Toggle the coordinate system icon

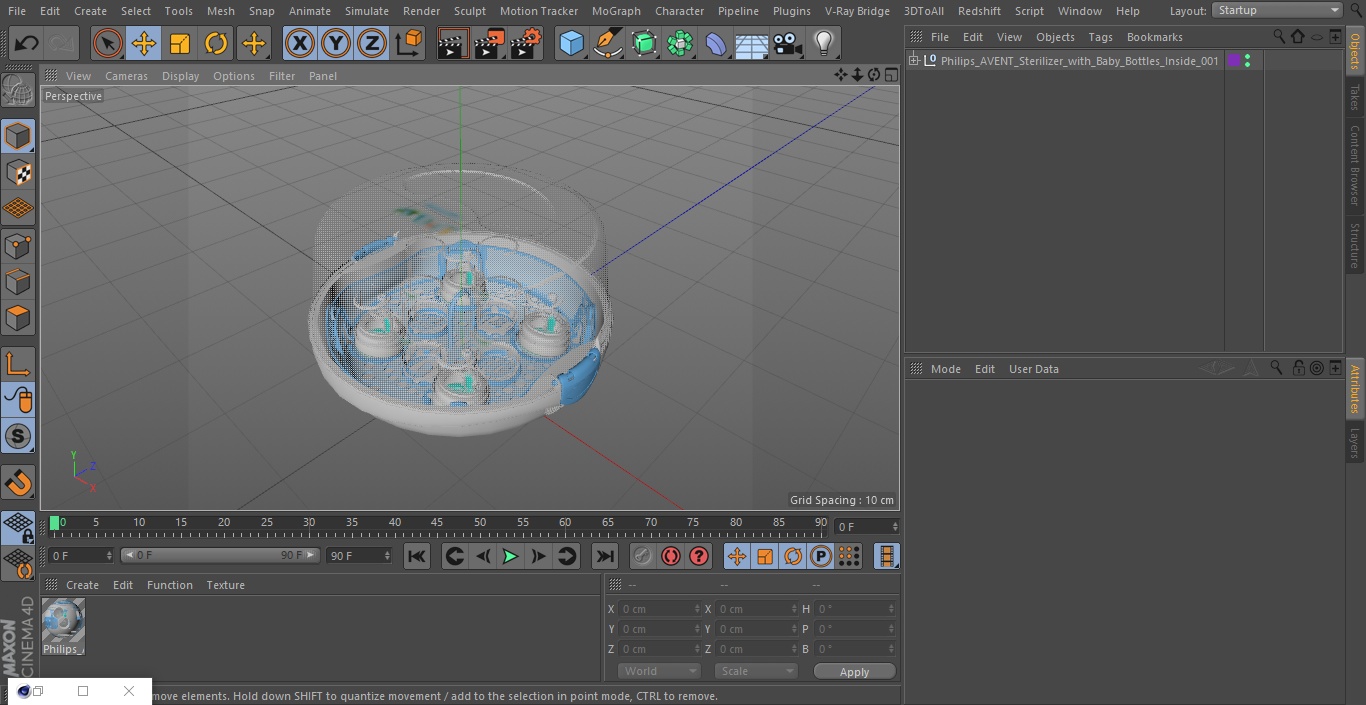click(409, 43)
